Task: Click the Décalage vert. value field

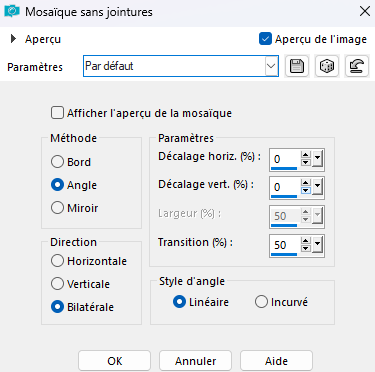Action: coord(285,187)
